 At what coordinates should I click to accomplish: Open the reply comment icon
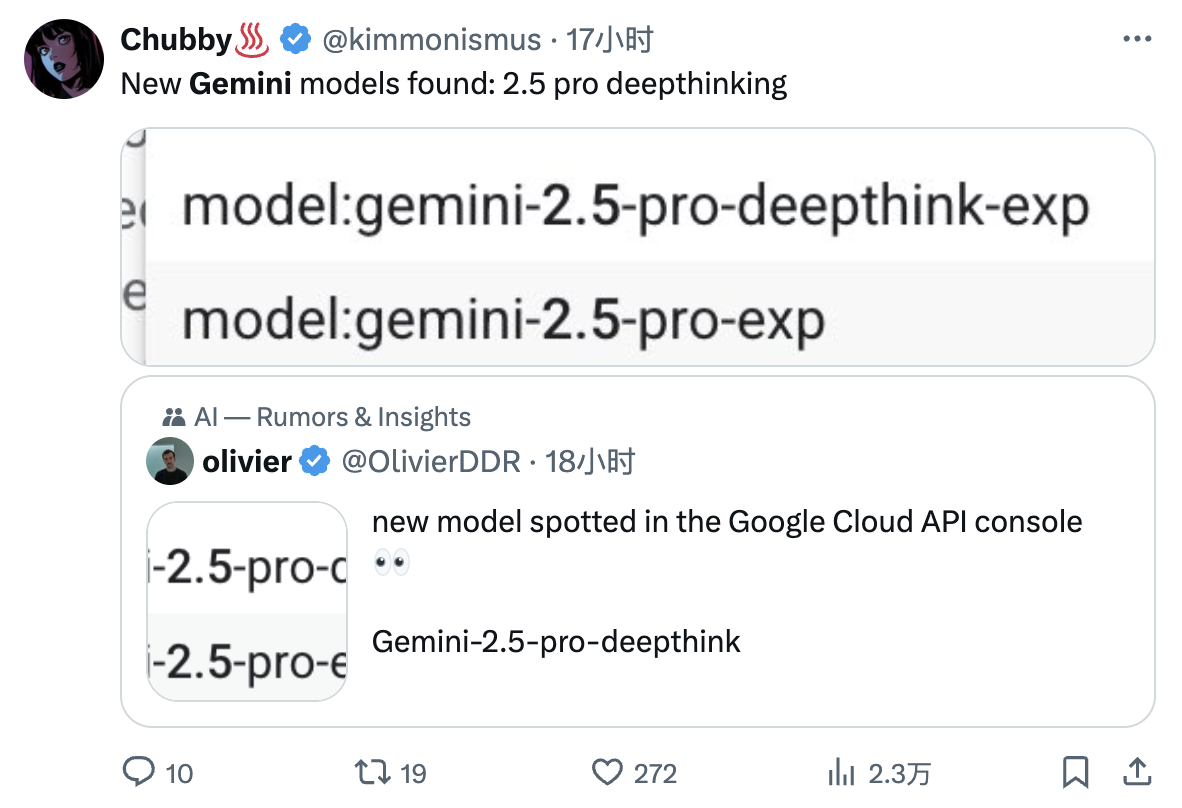[139, 773]
